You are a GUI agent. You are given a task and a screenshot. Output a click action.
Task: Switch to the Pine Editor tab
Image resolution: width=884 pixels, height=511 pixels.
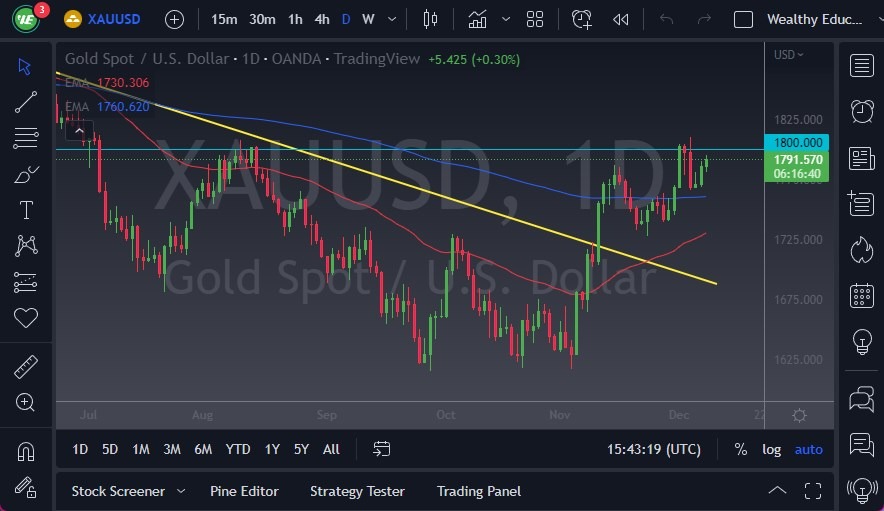(244, 491)
